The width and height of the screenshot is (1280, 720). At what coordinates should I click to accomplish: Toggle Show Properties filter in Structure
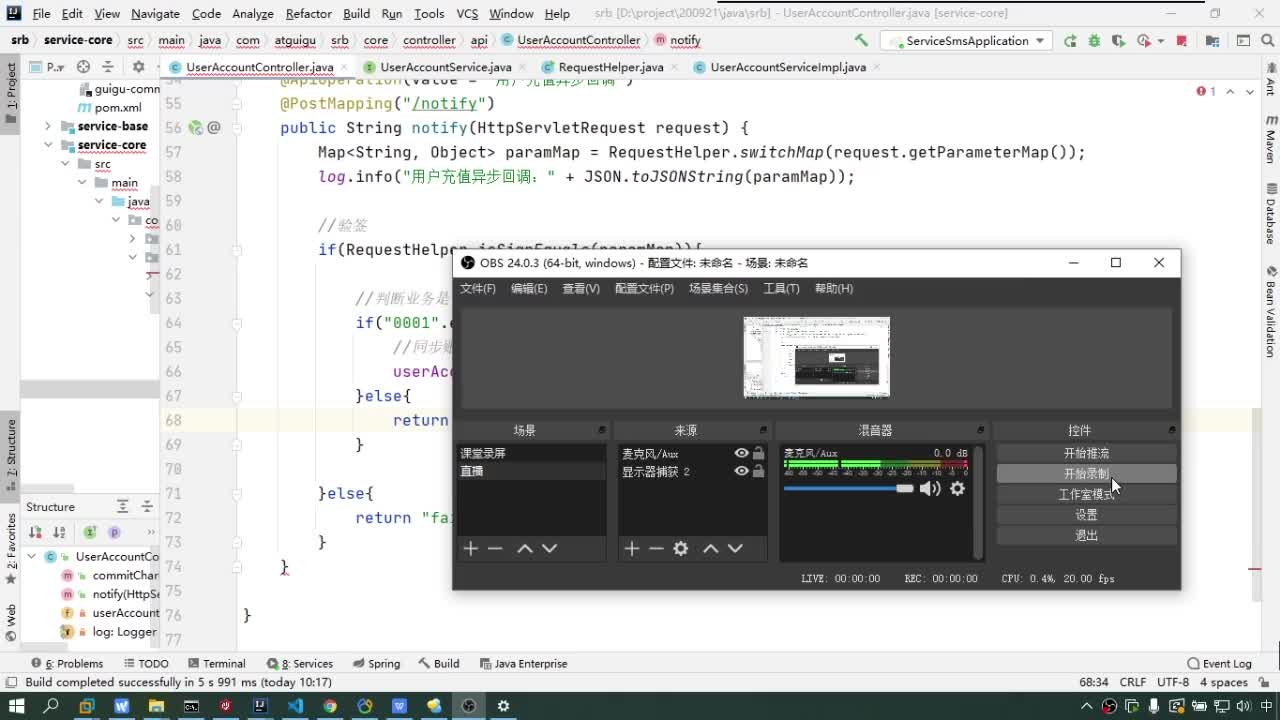pos(114,532)
